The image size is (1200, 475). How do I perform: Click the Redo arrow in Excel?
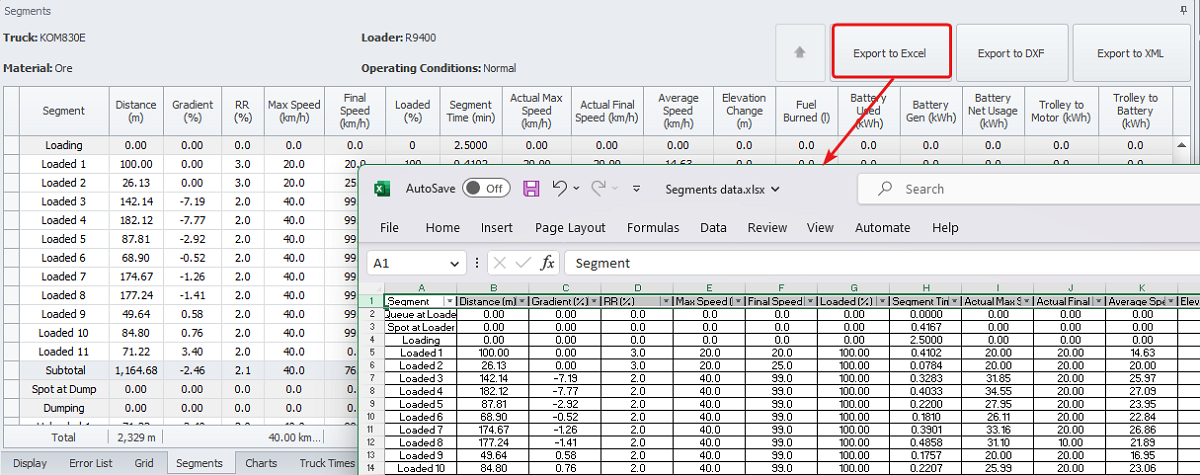[599, 189]
